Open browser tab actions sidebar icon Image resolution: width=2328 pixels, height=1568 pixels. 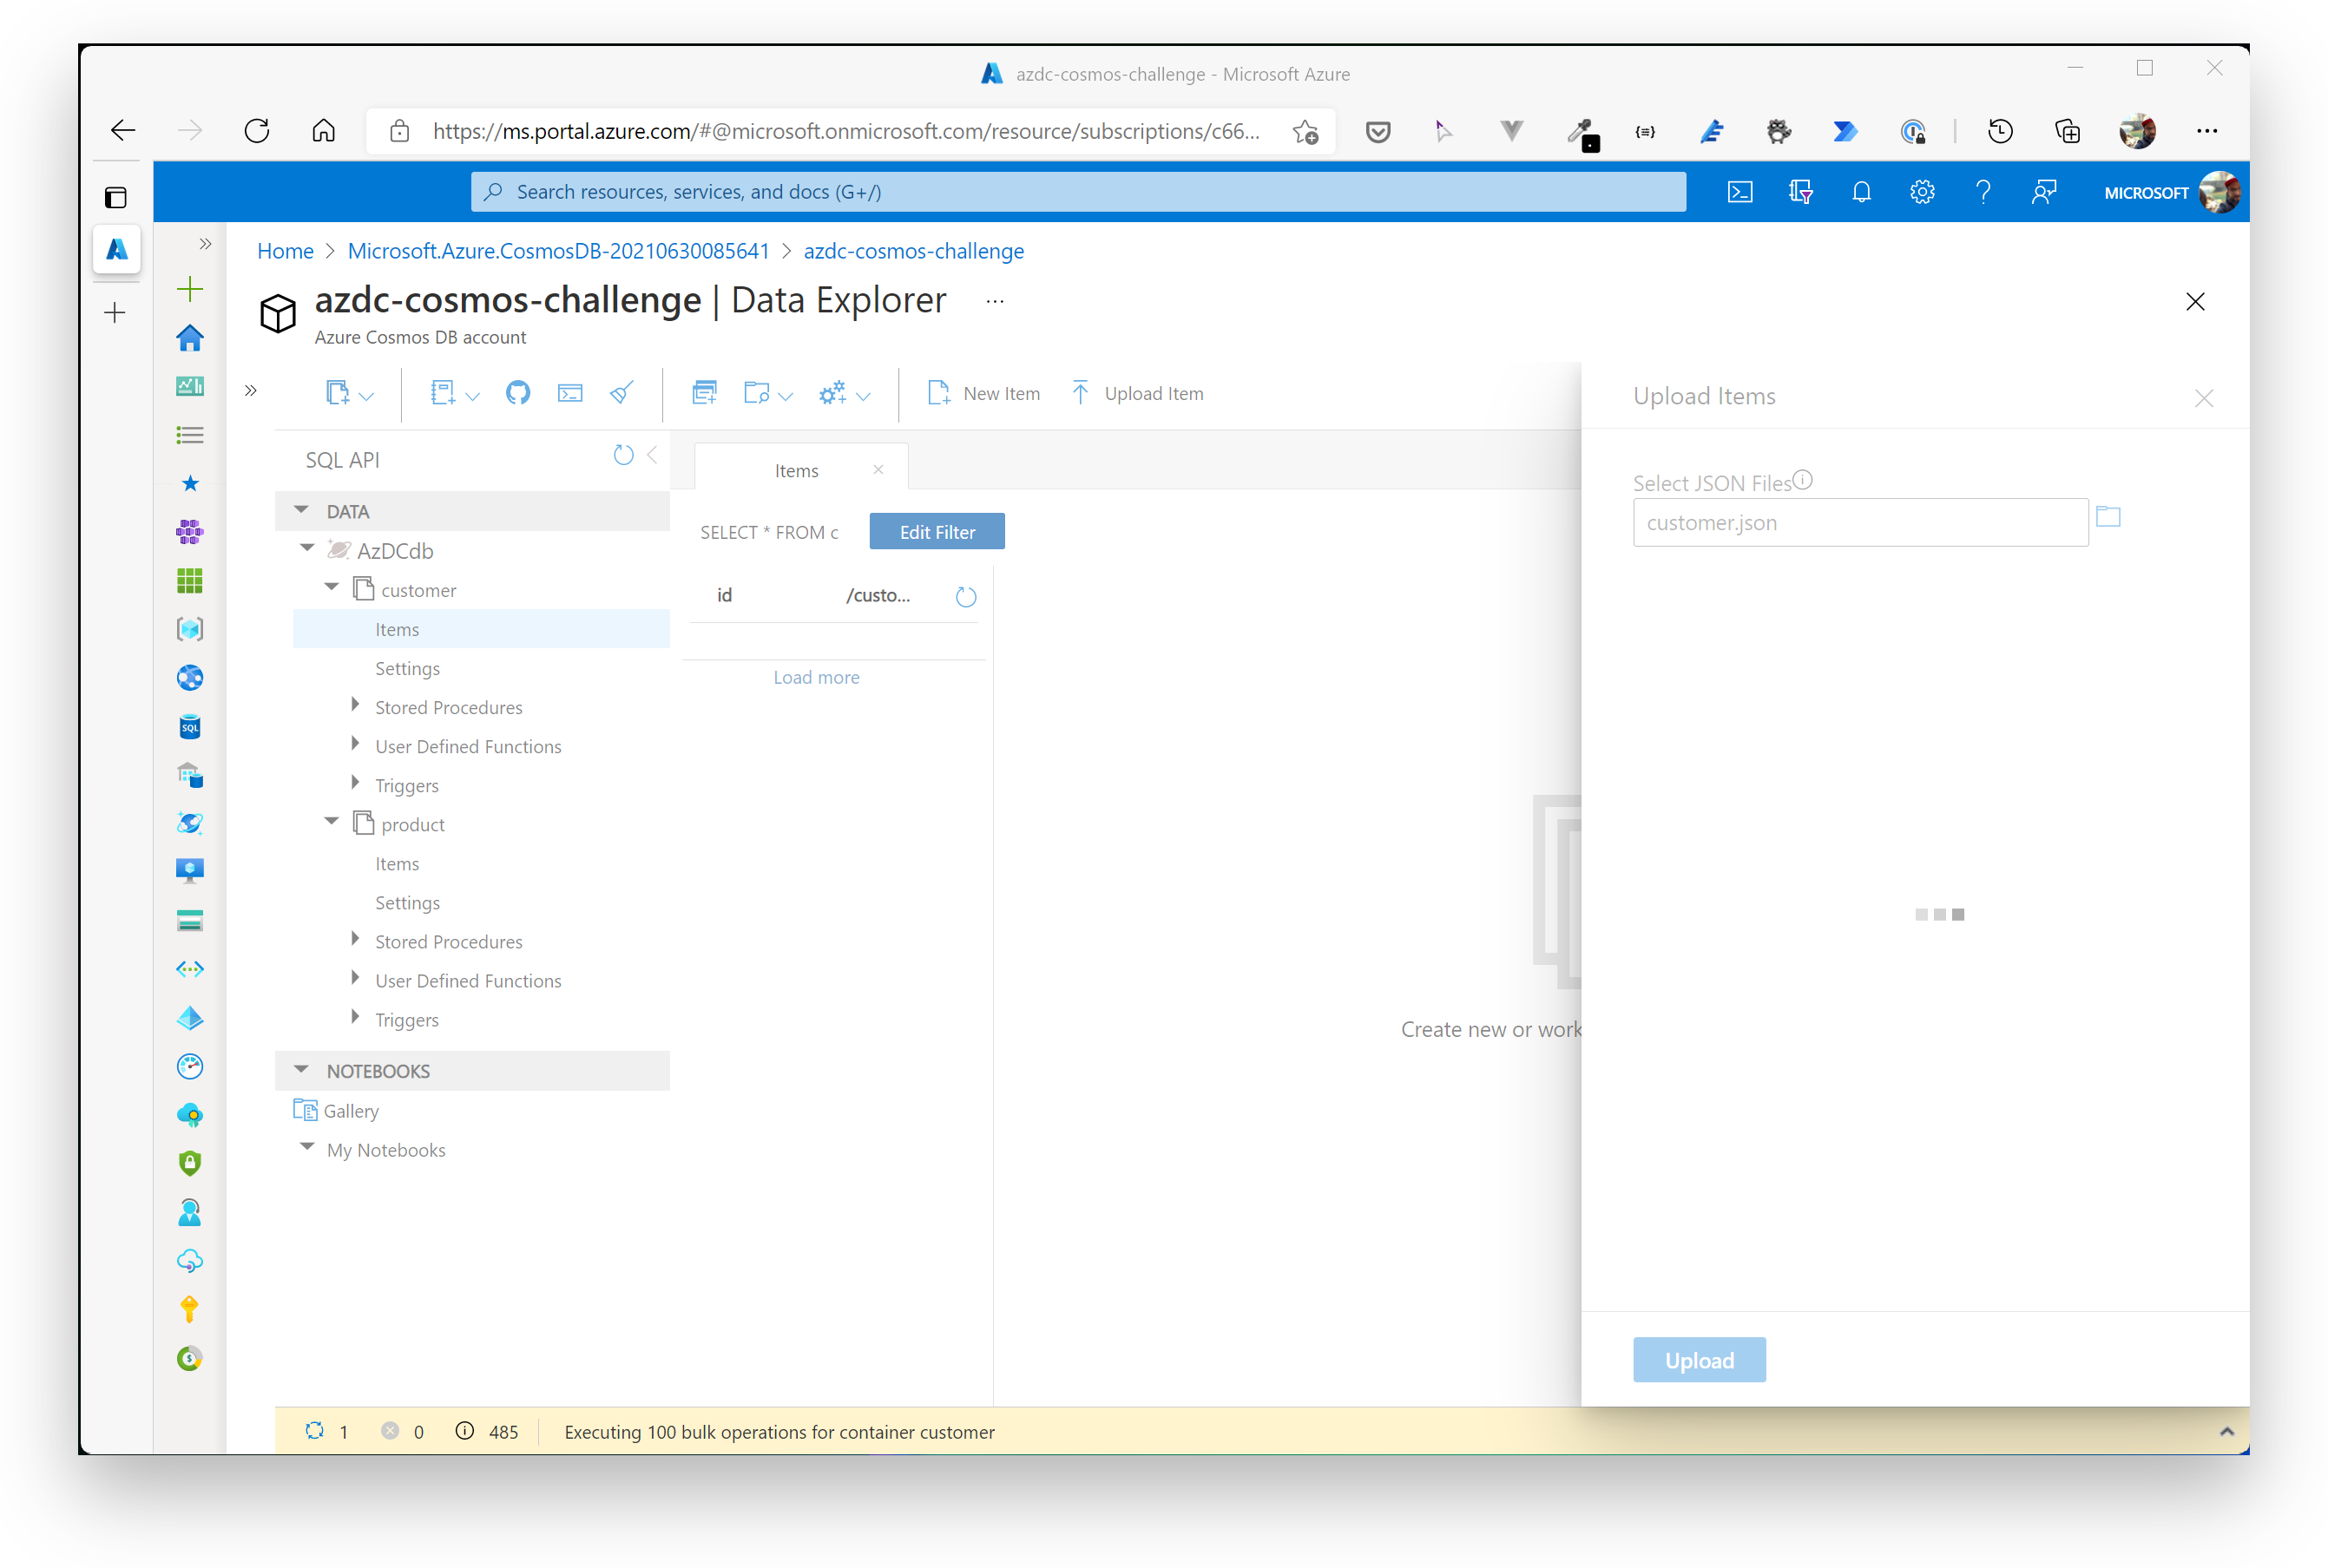pyautogui.click(x=116, y=197)
